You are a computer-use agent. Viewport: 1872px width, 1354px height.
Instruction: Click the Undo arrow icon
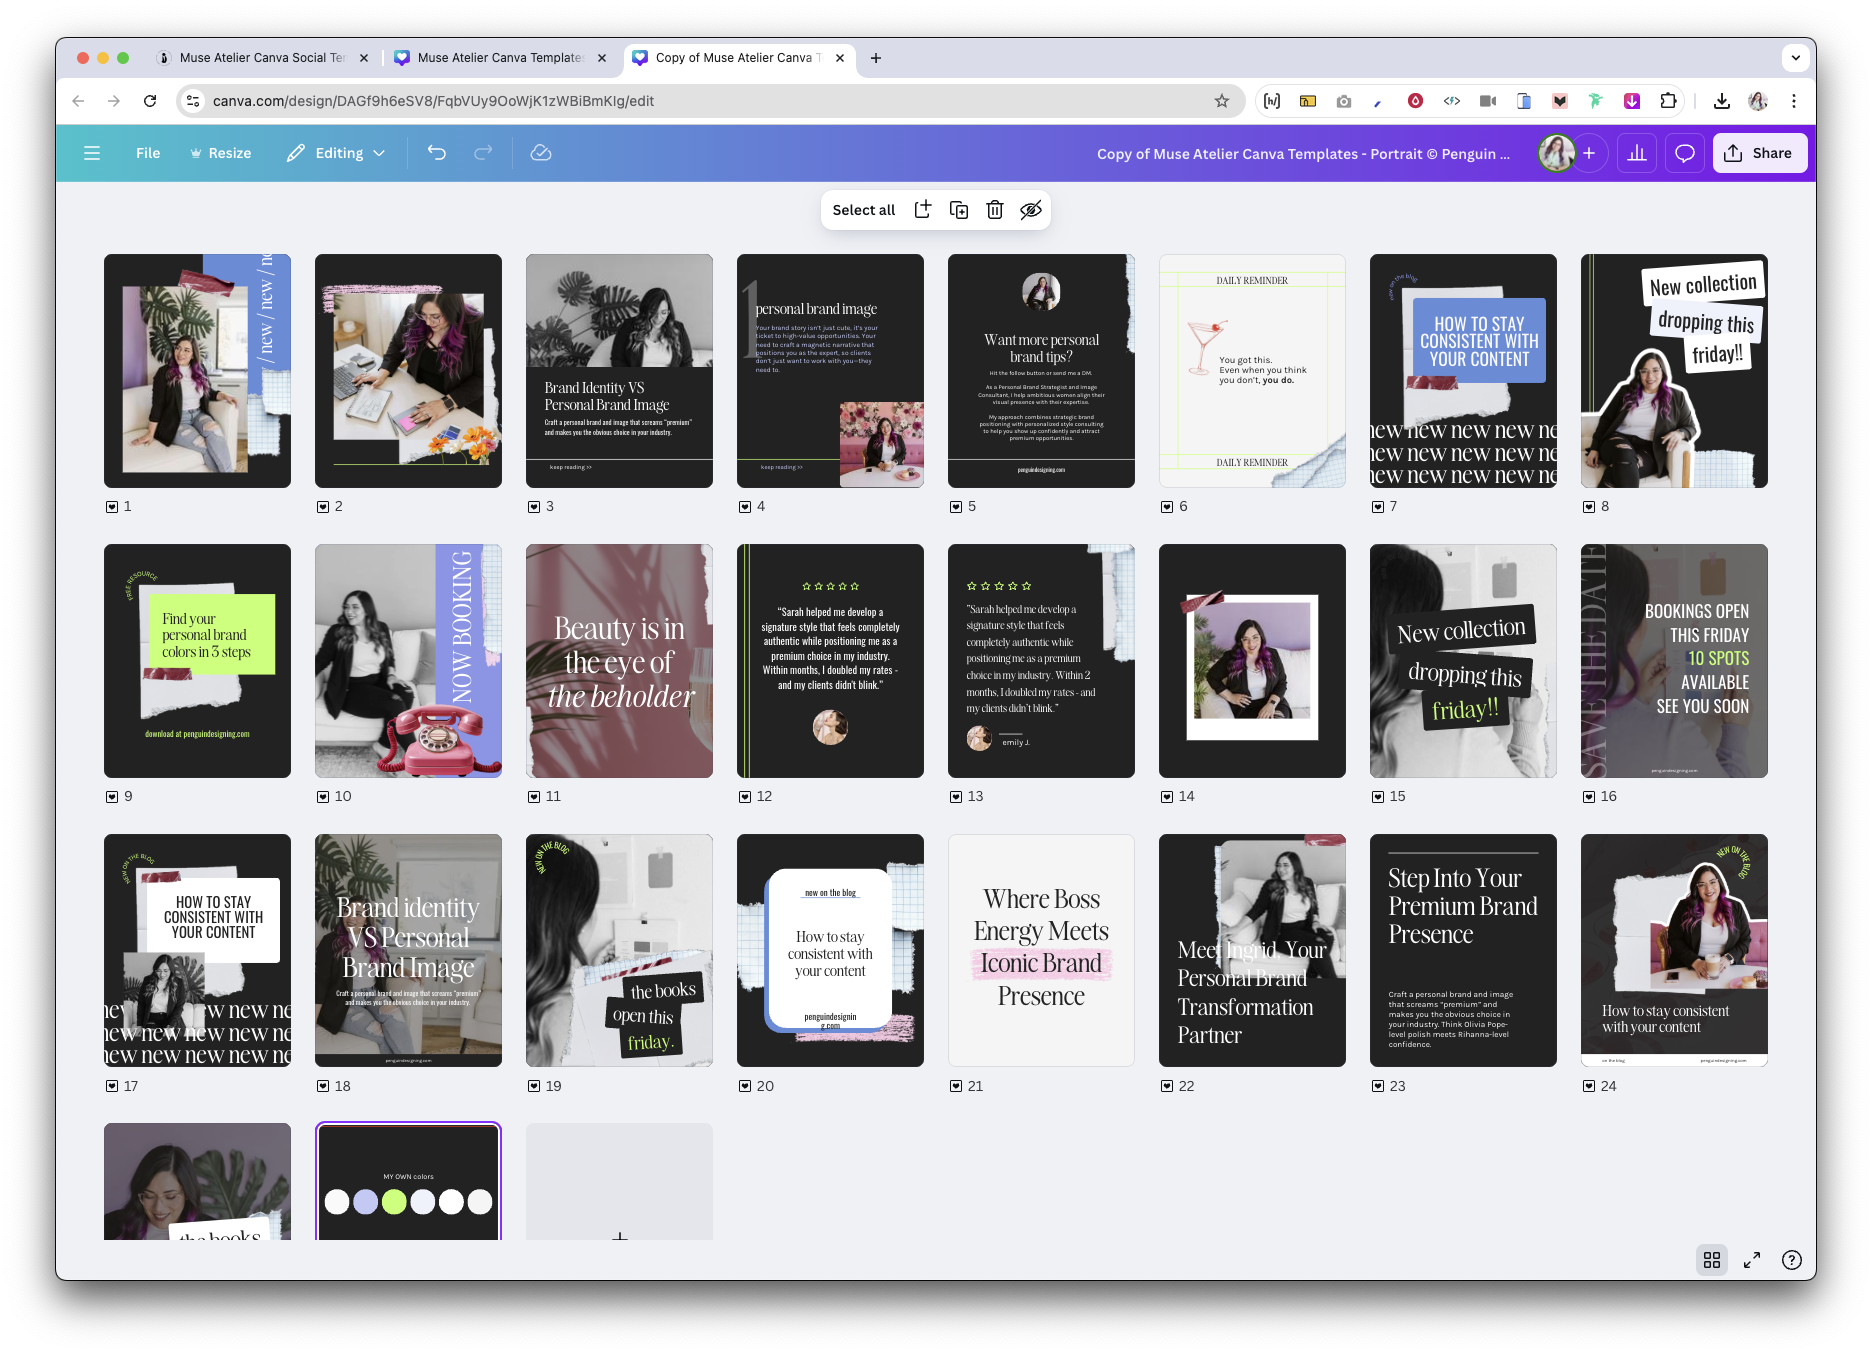tap(437, 153)
